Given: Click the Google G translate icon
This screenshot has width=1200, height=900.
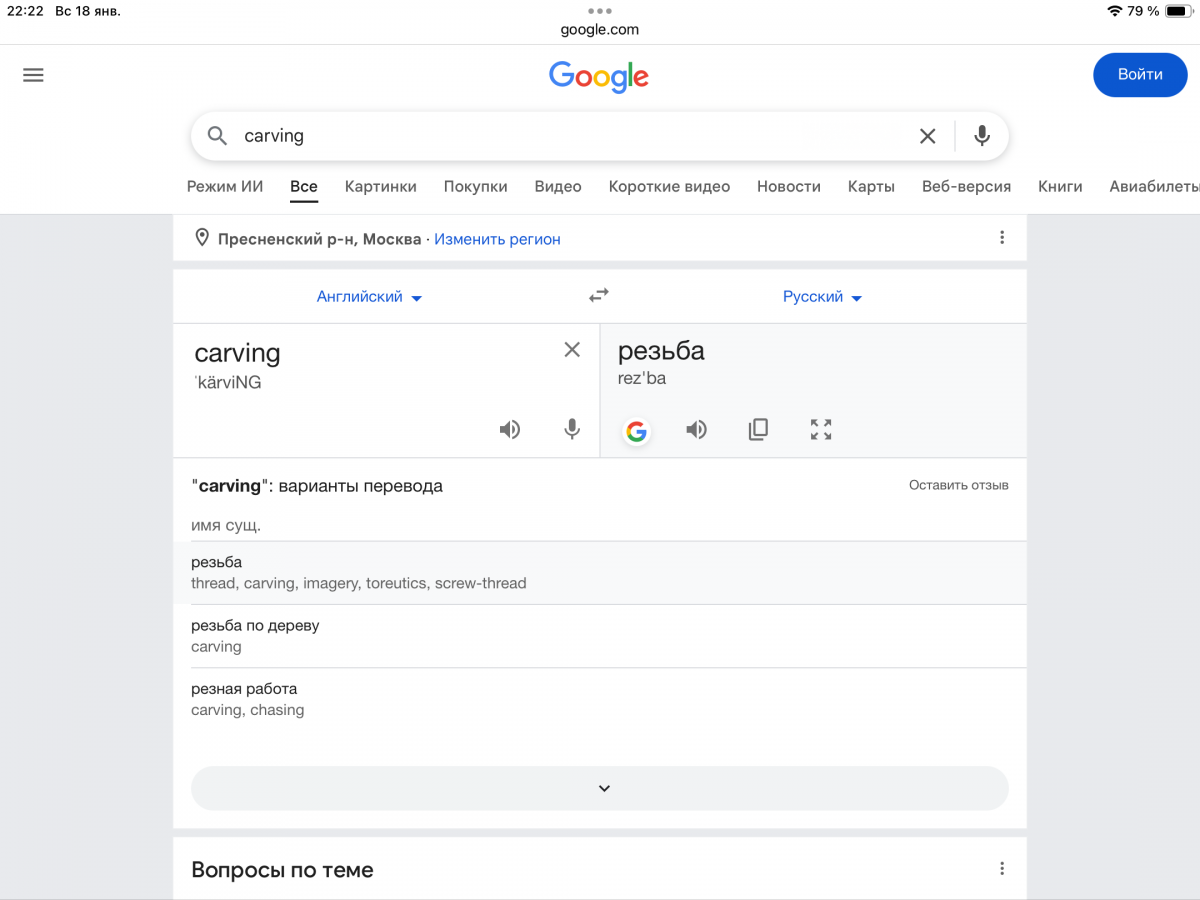Looking at the screenshot, I should (x=636, y=431).
